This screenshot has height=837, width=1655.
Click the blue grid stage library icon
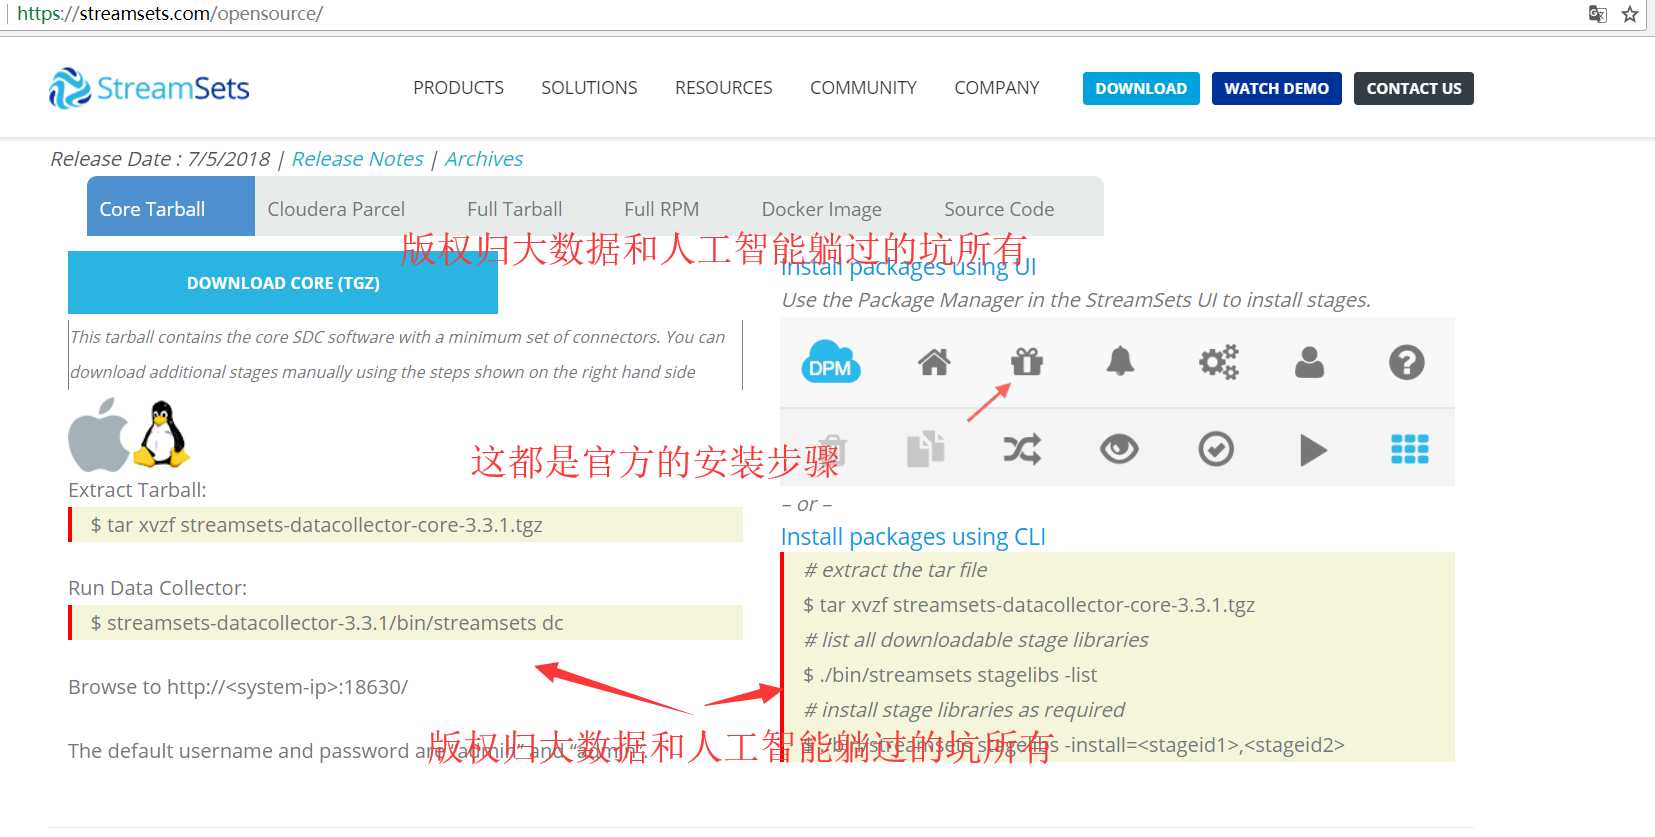click(1410, 449)
